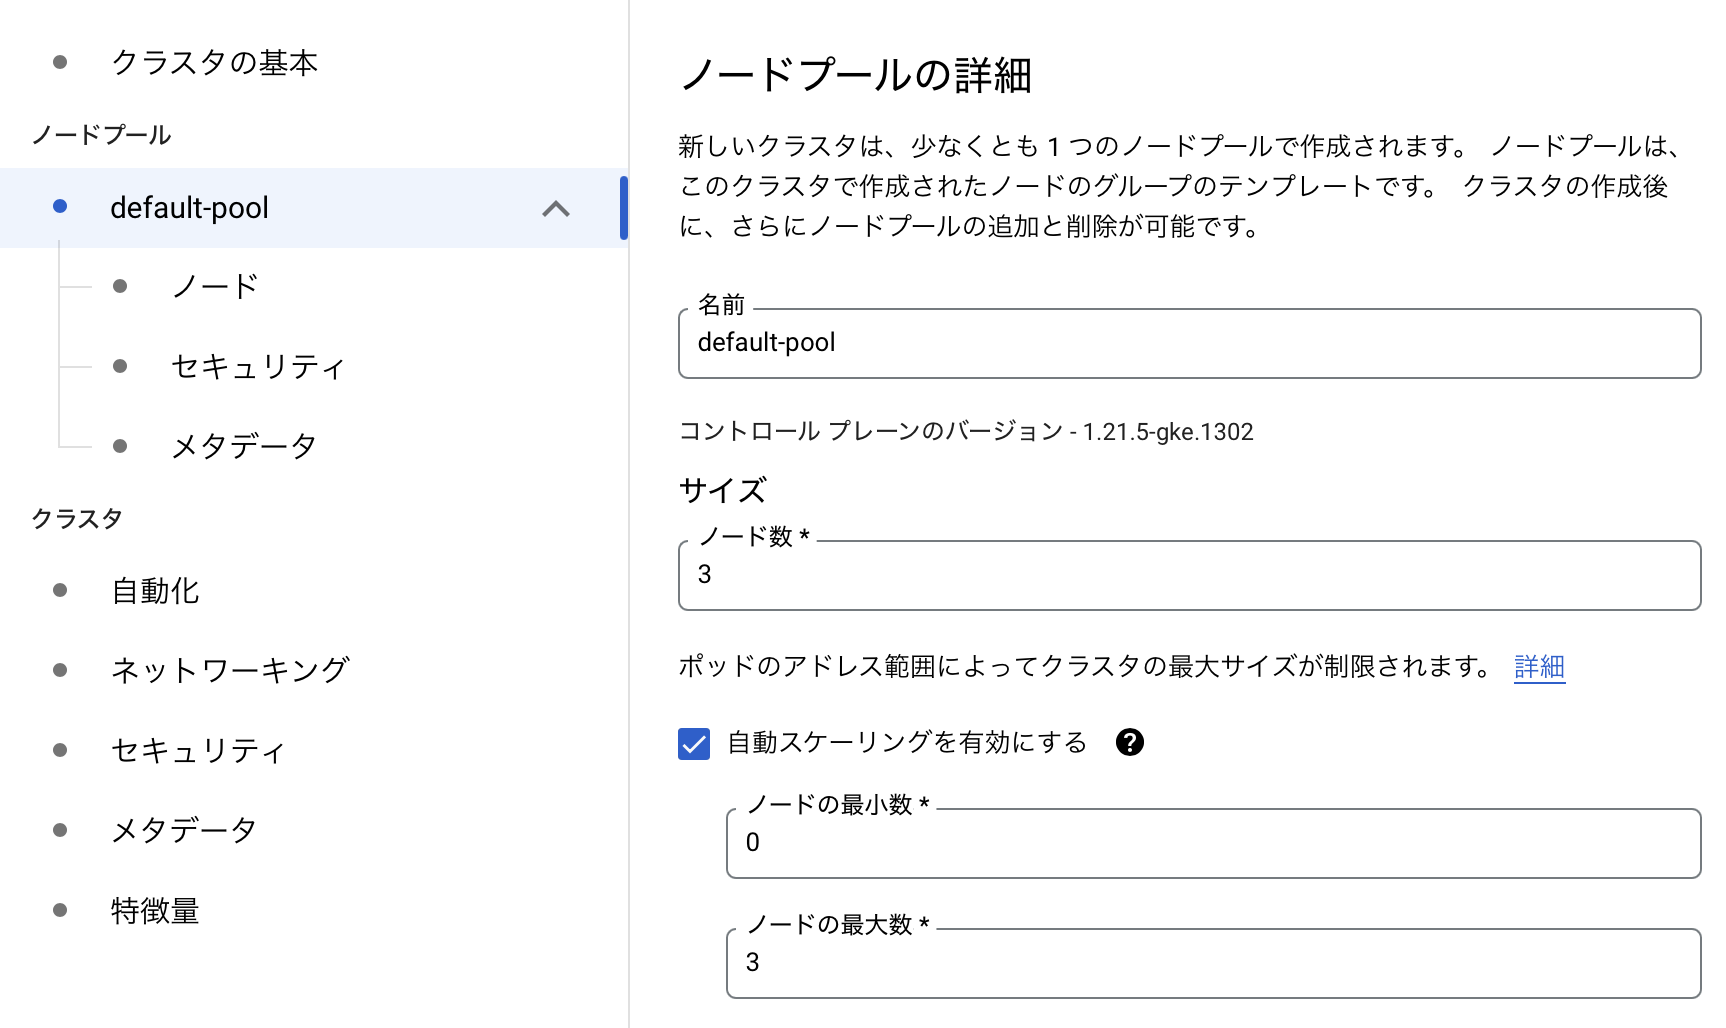This screenshot has width=1726, height=1028.
Task: Open メタデータ under default-pool
Action: [243, 446]
